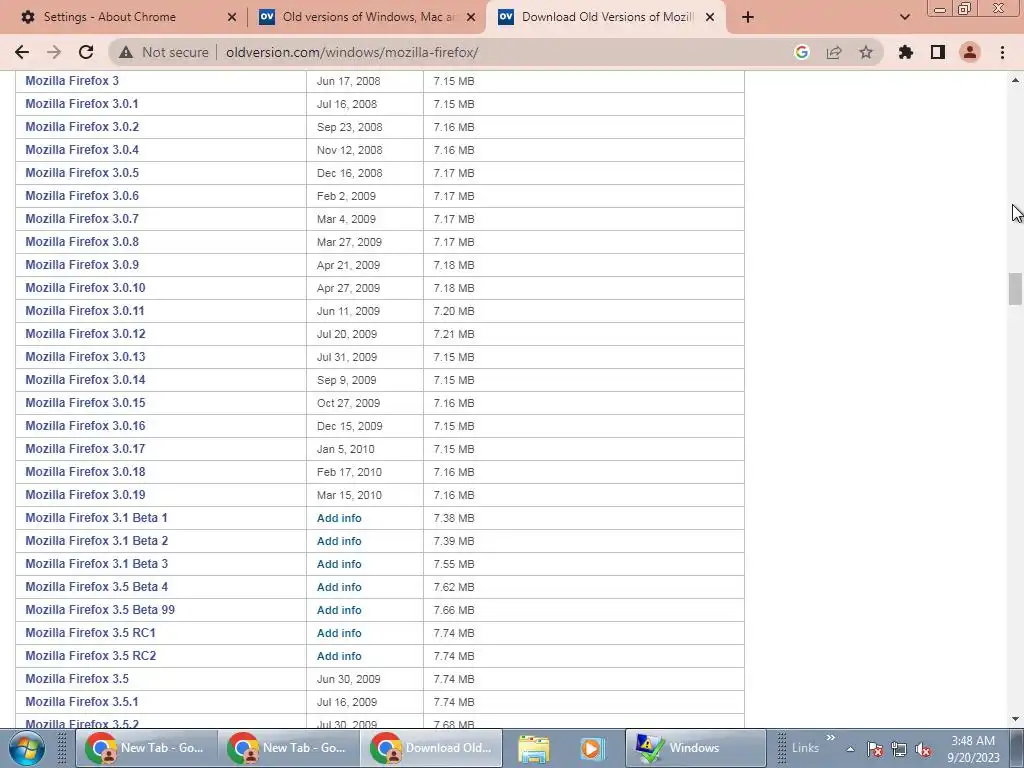Select the Download Old Versions of Mozilla tab
Image resolution: width=1024 pixels, height=768 pixels.
tap(604, 17)
